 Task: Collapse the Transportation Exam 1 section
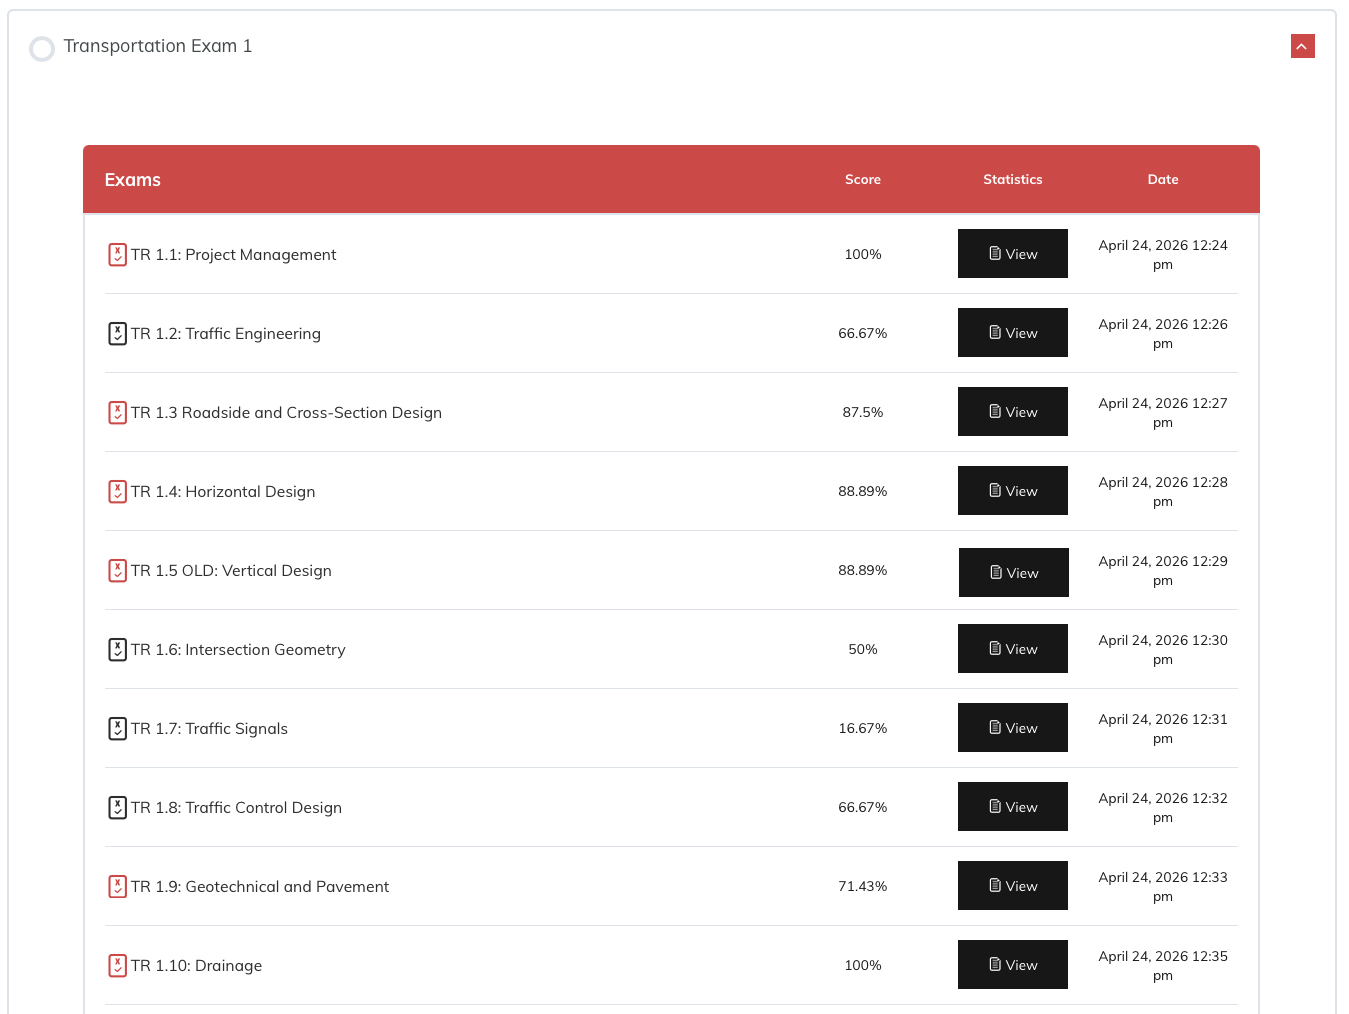(1302, 47)
